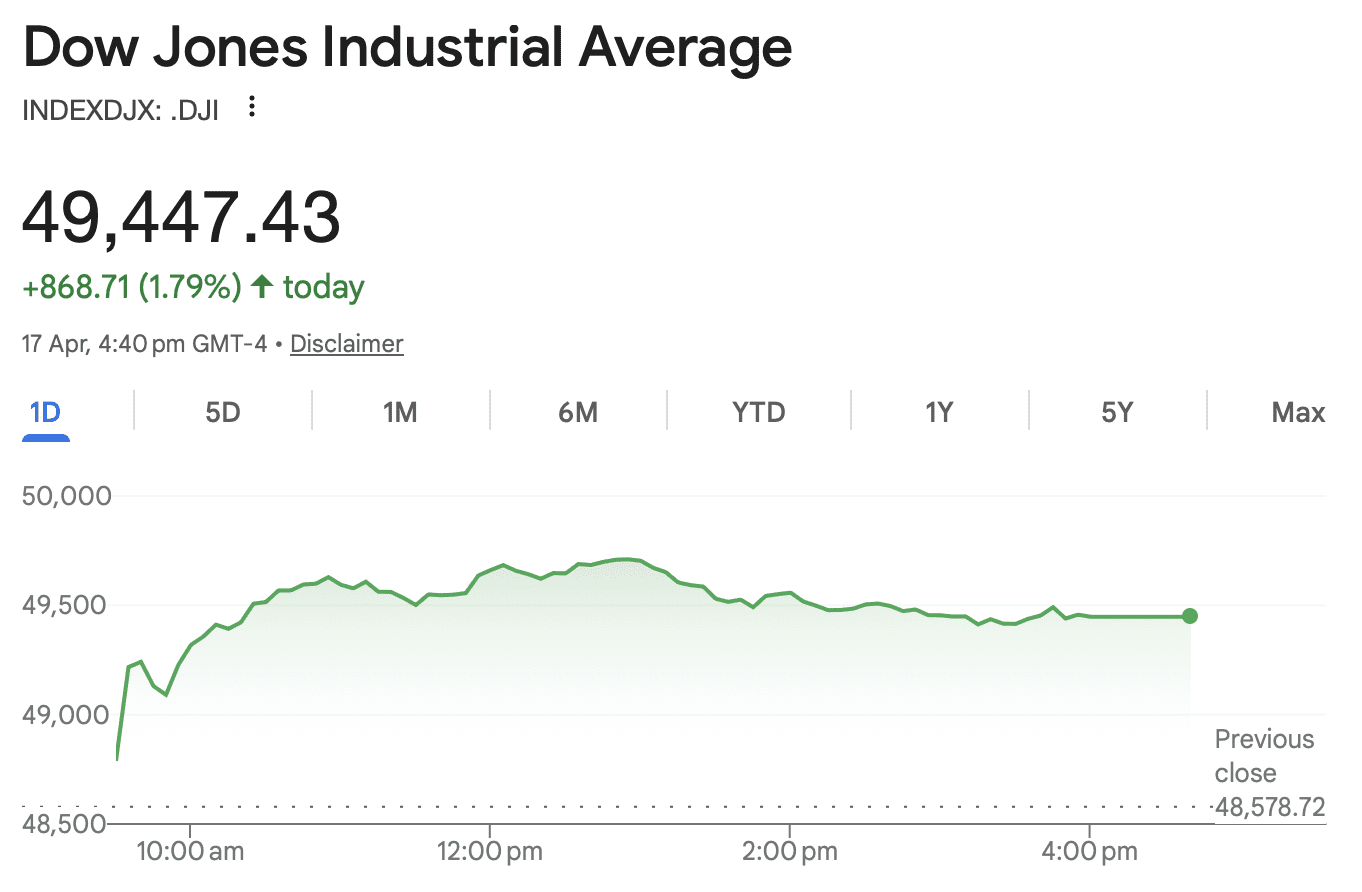Select the 1Y range tab

coord(938,412)
